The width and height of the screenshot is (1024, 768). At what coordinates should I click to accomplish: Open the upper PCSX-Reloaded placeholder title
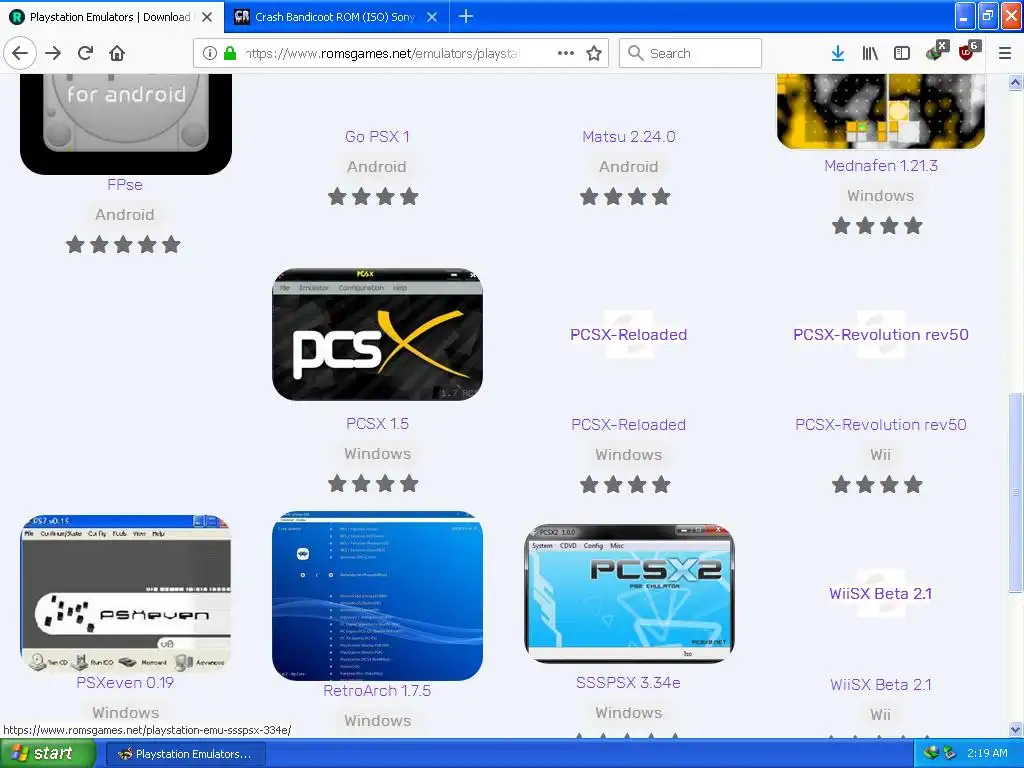tap(628, 334)
